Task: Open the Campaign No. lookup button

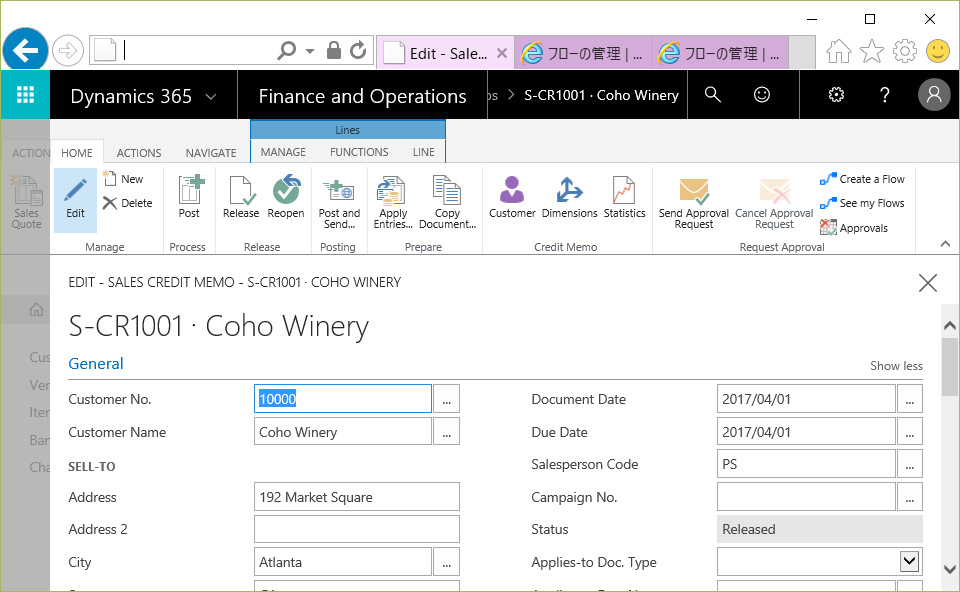Action: pos(910,496)
